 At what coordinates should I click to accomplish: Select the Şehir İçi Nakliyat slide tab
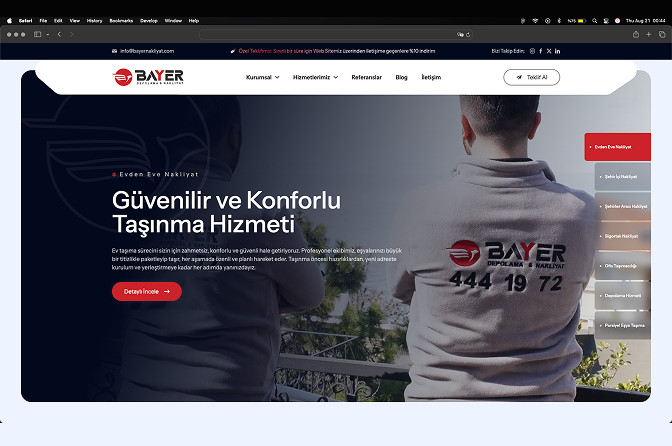(623, 177)
